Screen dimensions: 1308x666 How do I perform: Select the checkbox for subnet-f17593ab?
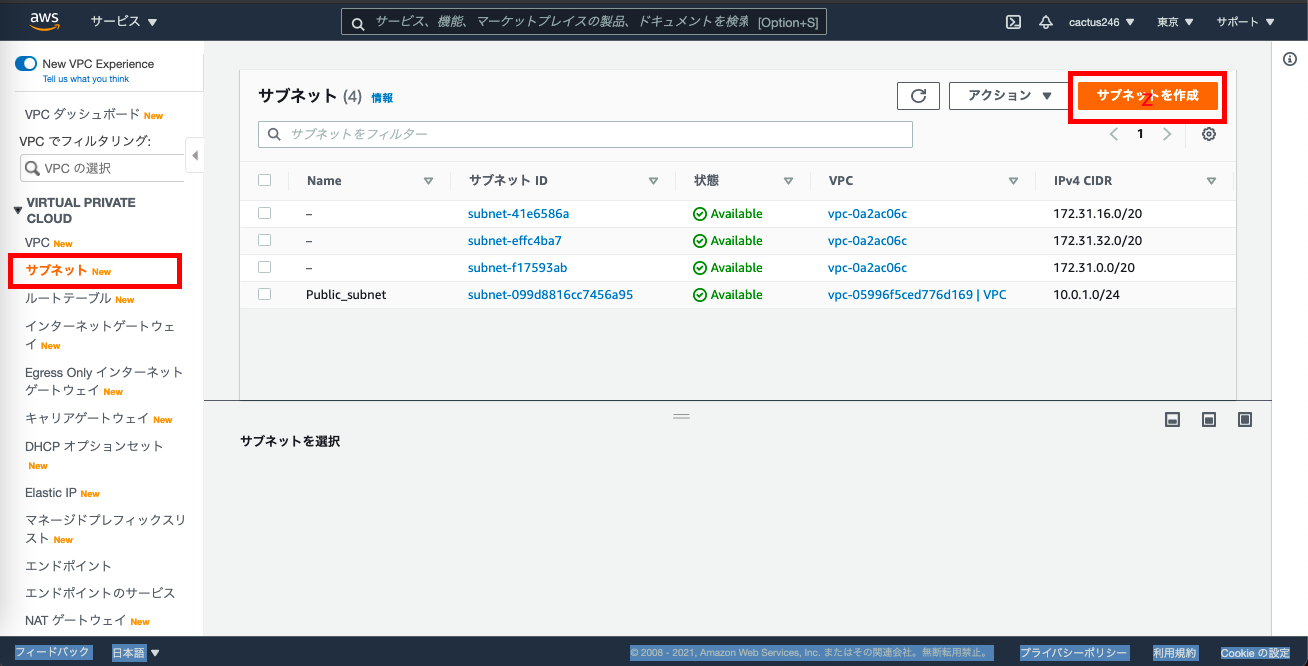pyautogui.click(x=264, y=267)
